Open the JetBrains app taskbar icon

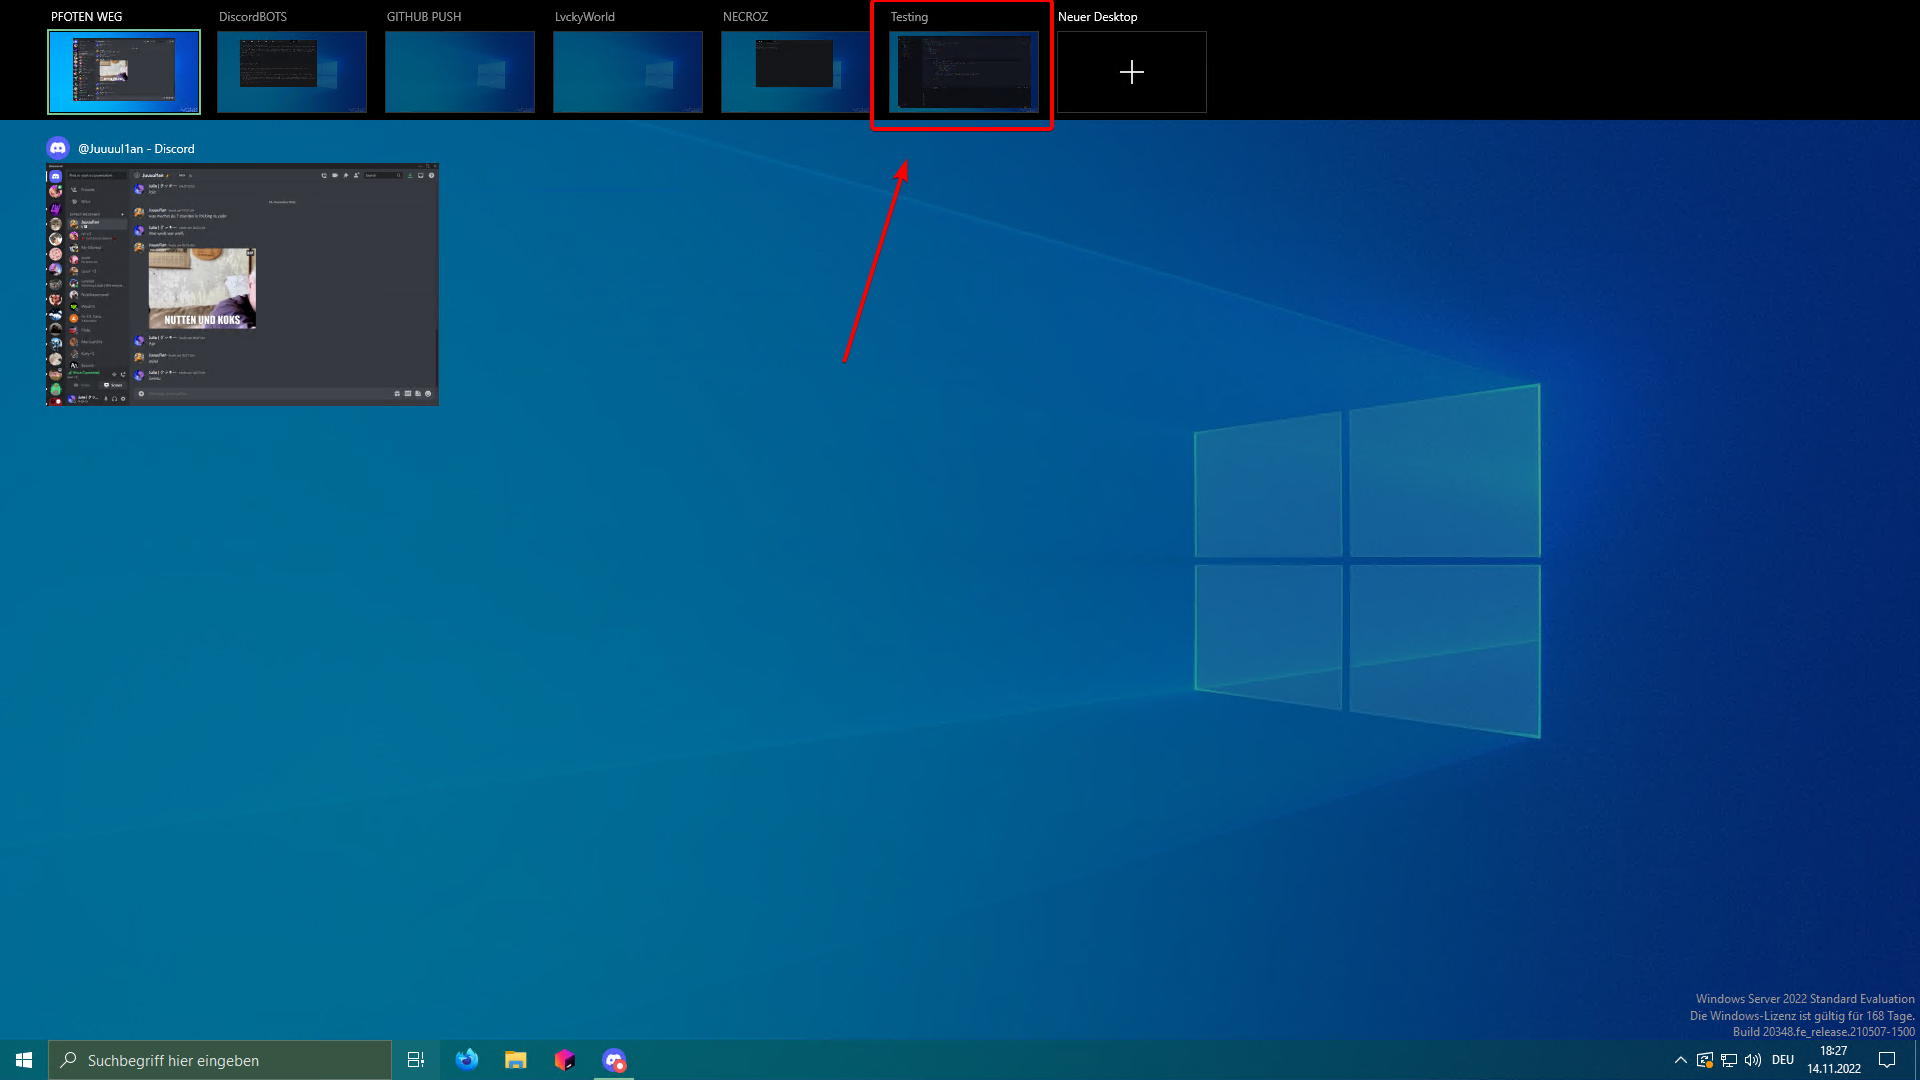click(x=565, y=1060)
